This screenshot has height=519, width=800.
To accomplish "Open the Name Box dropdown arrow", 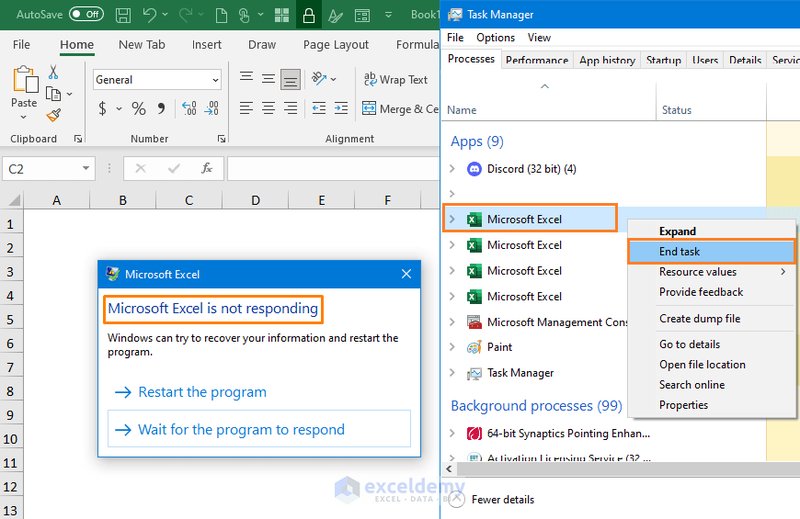I will tap(86, 168).
